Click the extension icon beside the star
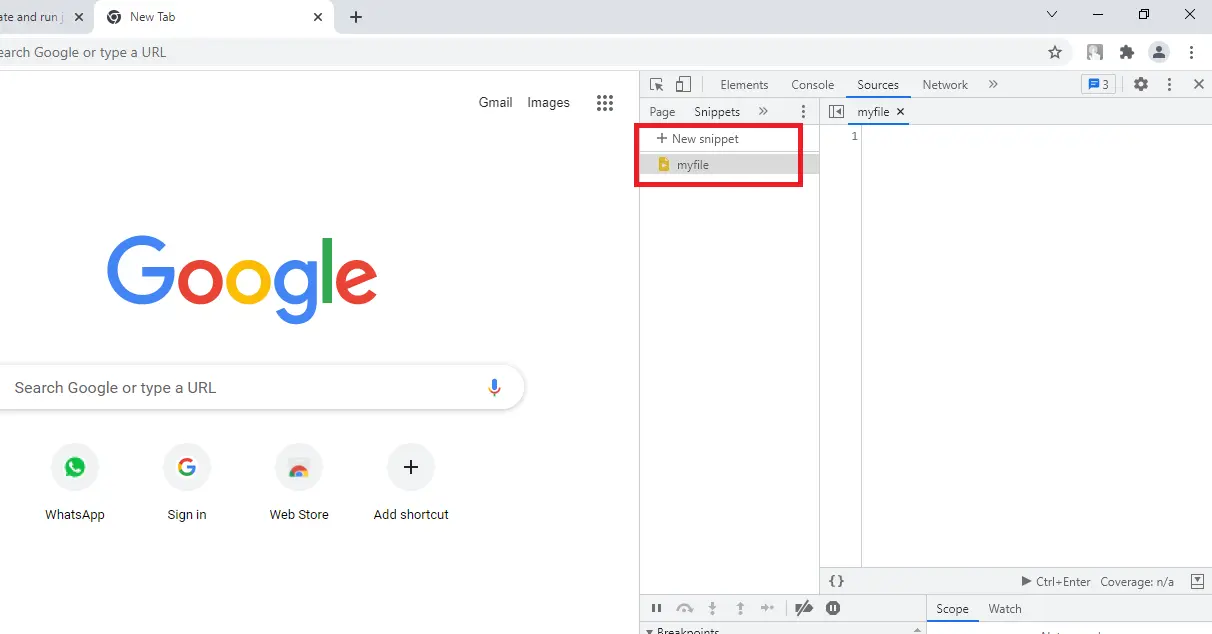 click(1095, 52)
